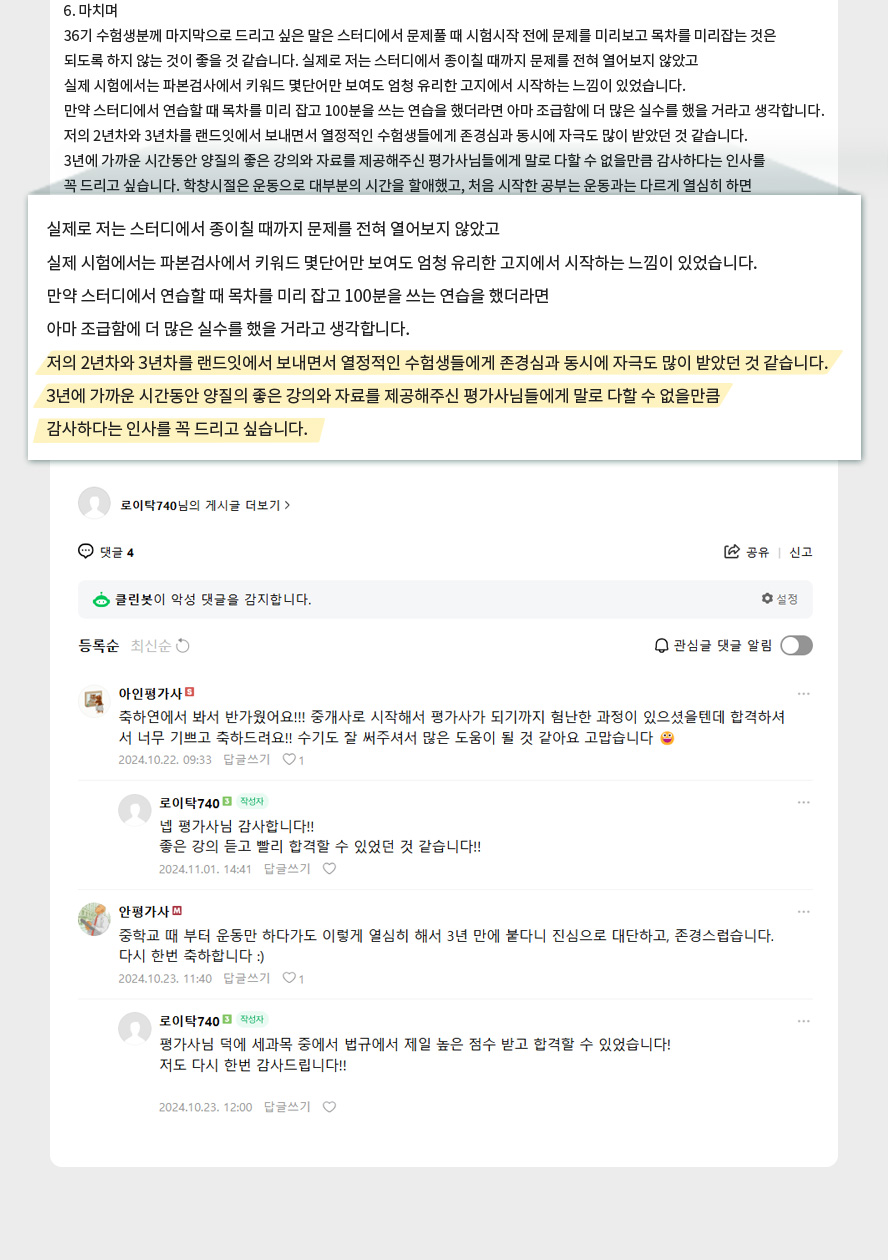Open more options for 아인평가사's comment

[804, 694]
